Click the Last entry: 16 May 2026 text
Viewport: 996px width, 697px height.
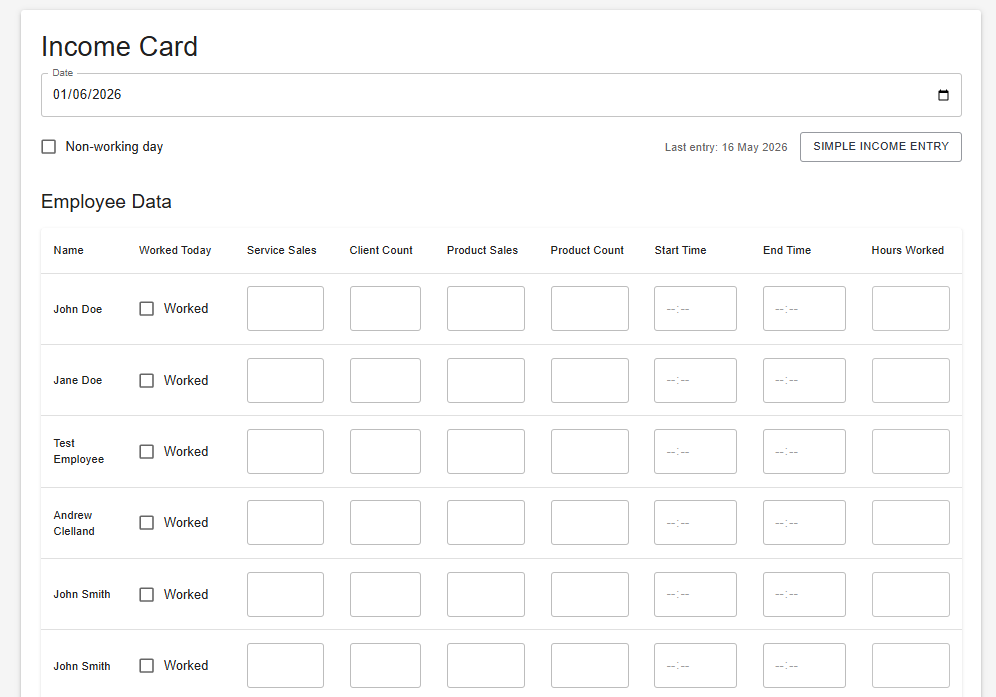[x=726, y=147]
